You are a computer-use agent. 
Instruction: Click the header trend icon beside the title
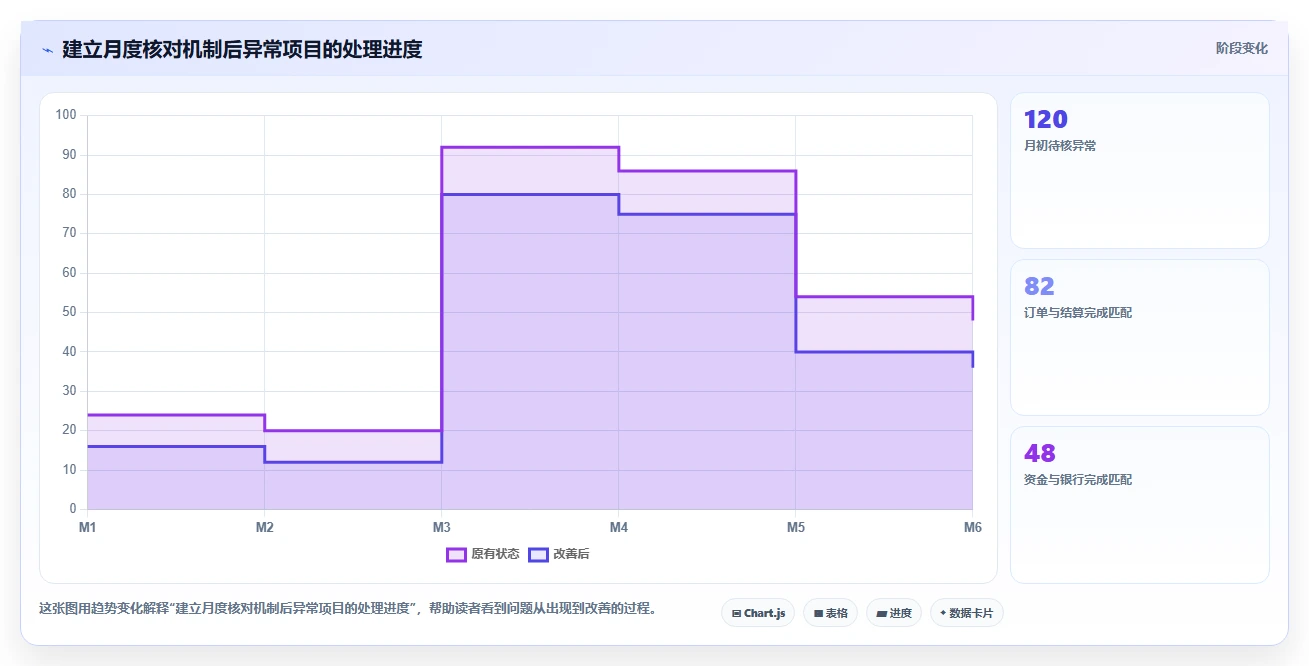click(x=47, y=49)
